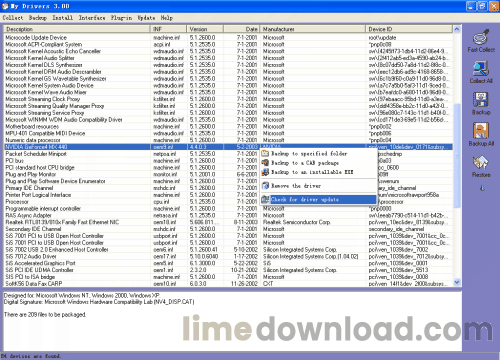
Task: Select the NVIDIA GeForce4 MX 440 row
Action: (x=228, y=147)
